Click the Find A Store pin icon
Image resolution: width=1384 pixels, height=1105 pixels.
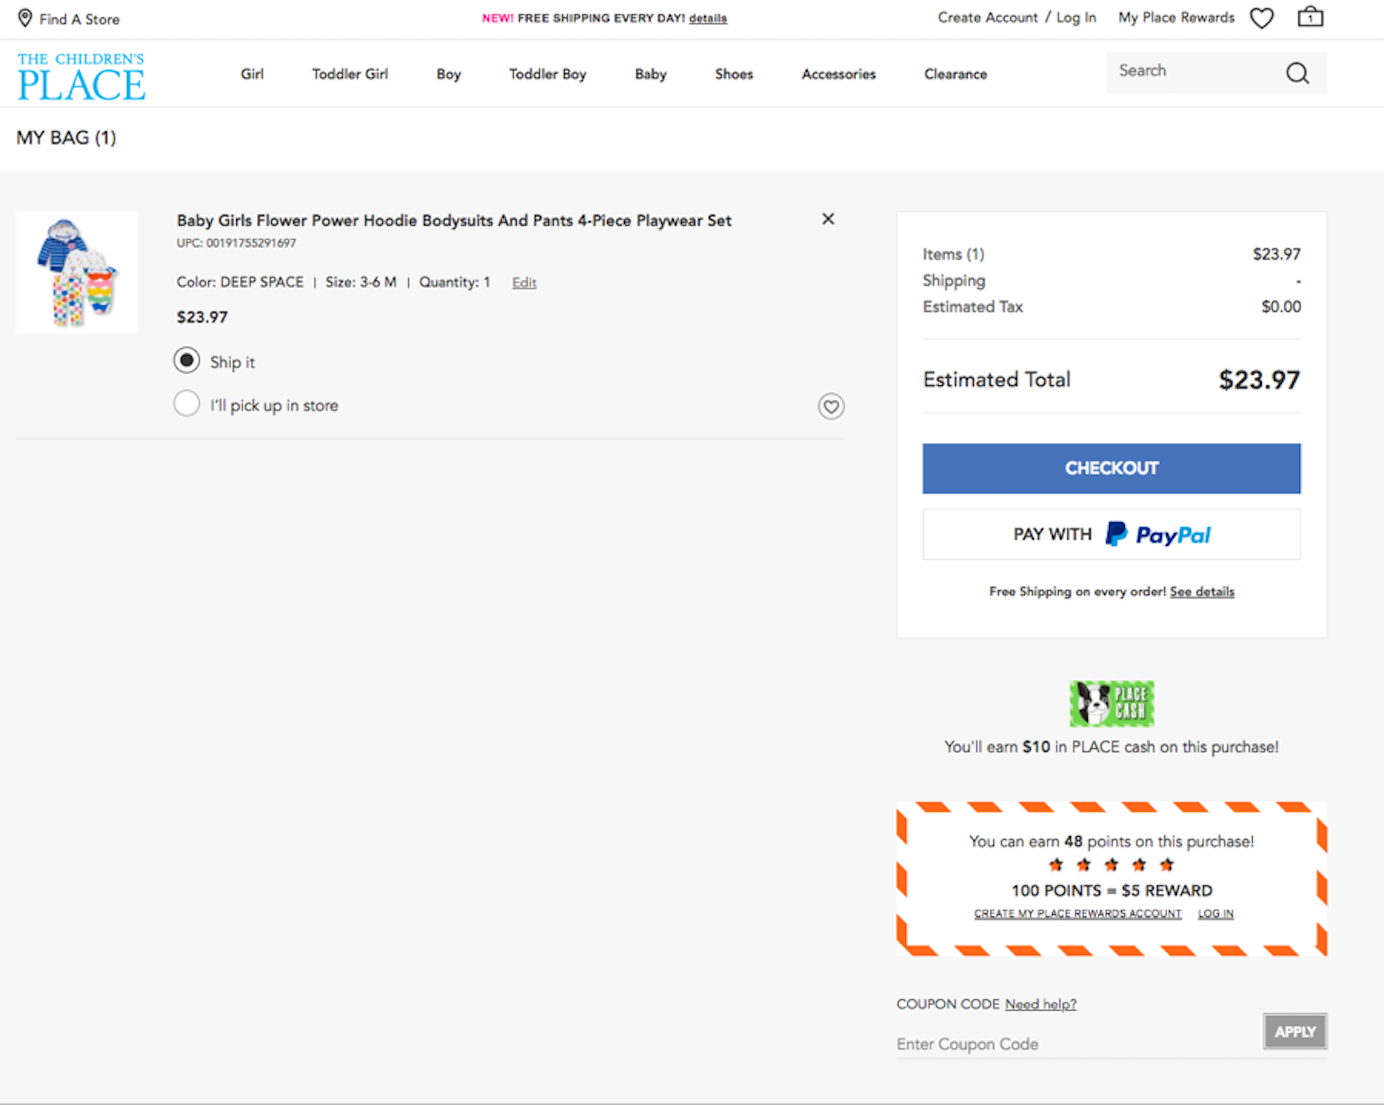[25, 18]
